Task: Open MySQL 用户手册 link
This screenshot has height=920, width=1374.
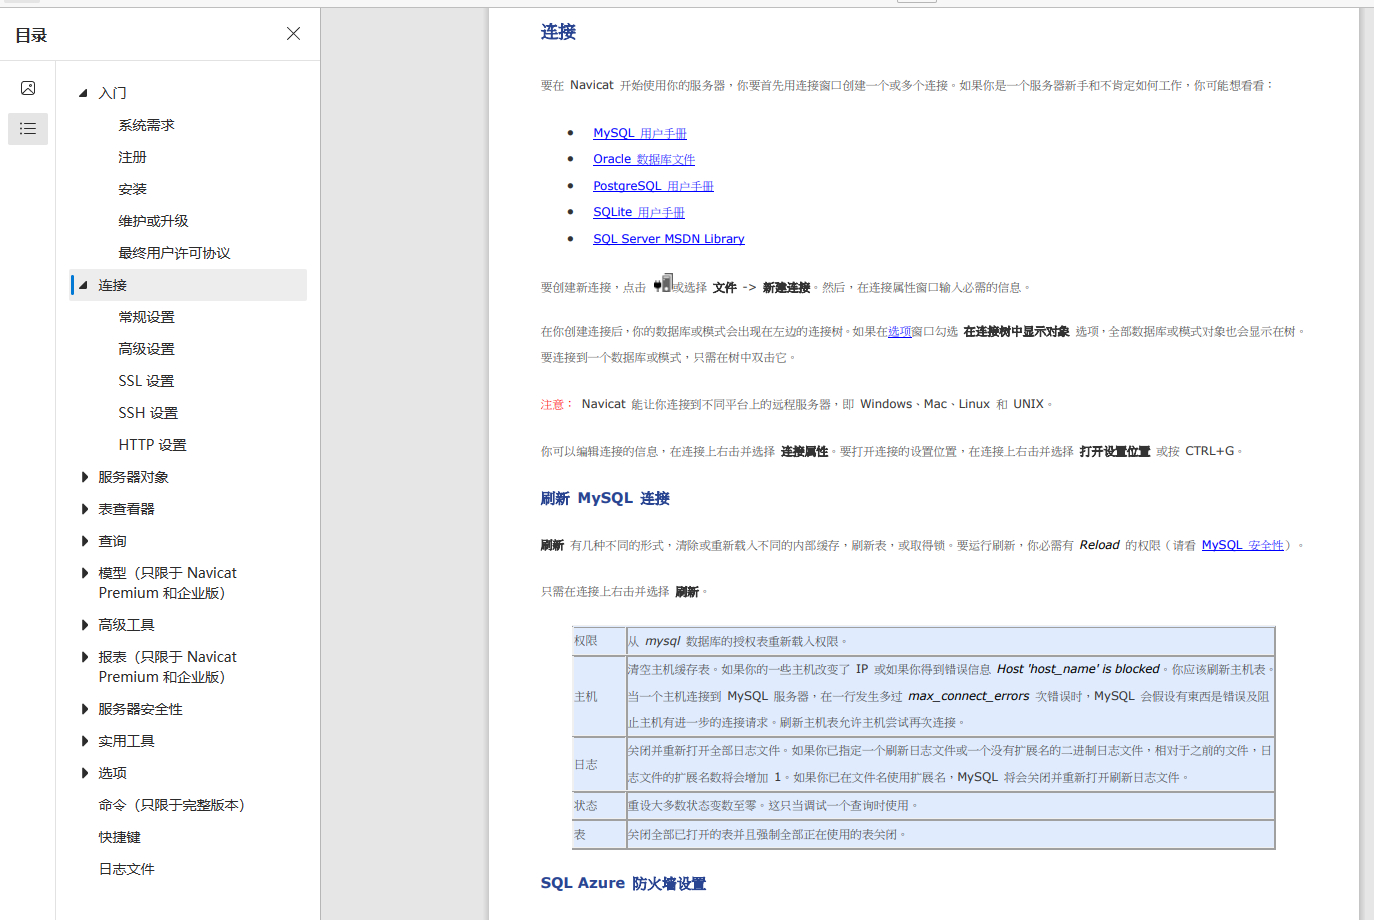Action: (640, 133)
